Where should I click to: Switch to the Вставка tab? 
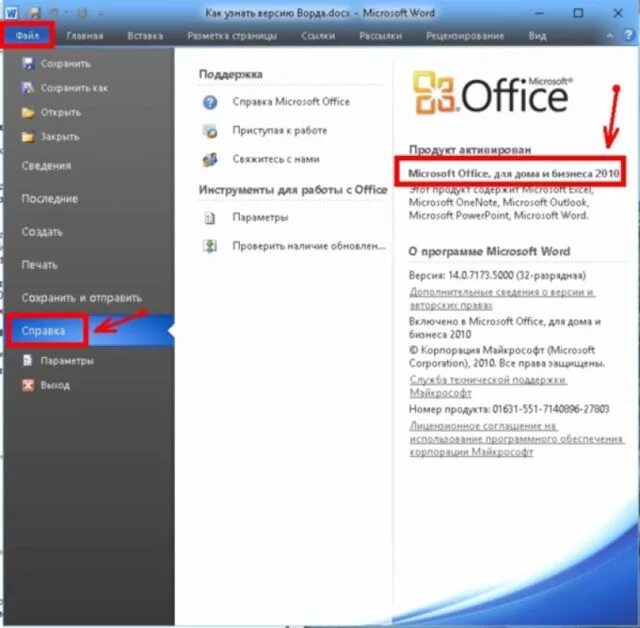(145, 36)
